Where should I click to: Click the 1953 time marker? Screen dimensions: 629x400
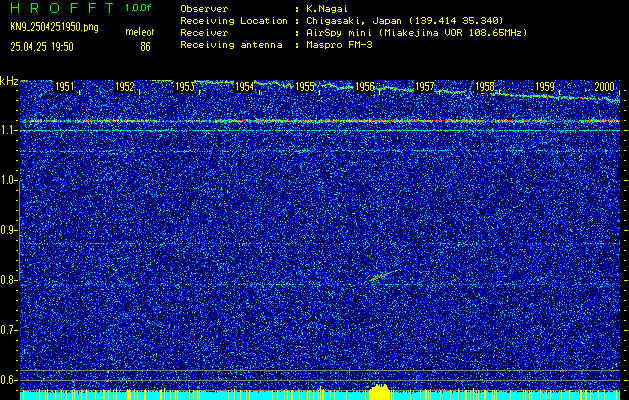tap(185, 87)
